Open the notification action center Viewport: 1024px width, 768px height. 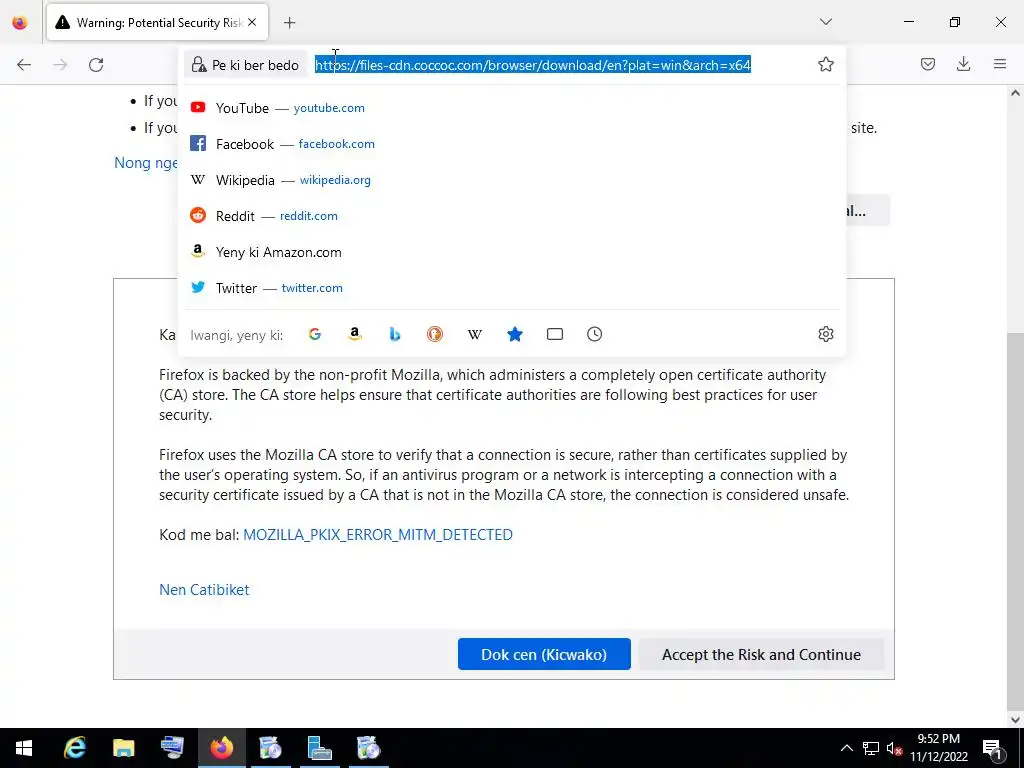(x=993, y=748)
